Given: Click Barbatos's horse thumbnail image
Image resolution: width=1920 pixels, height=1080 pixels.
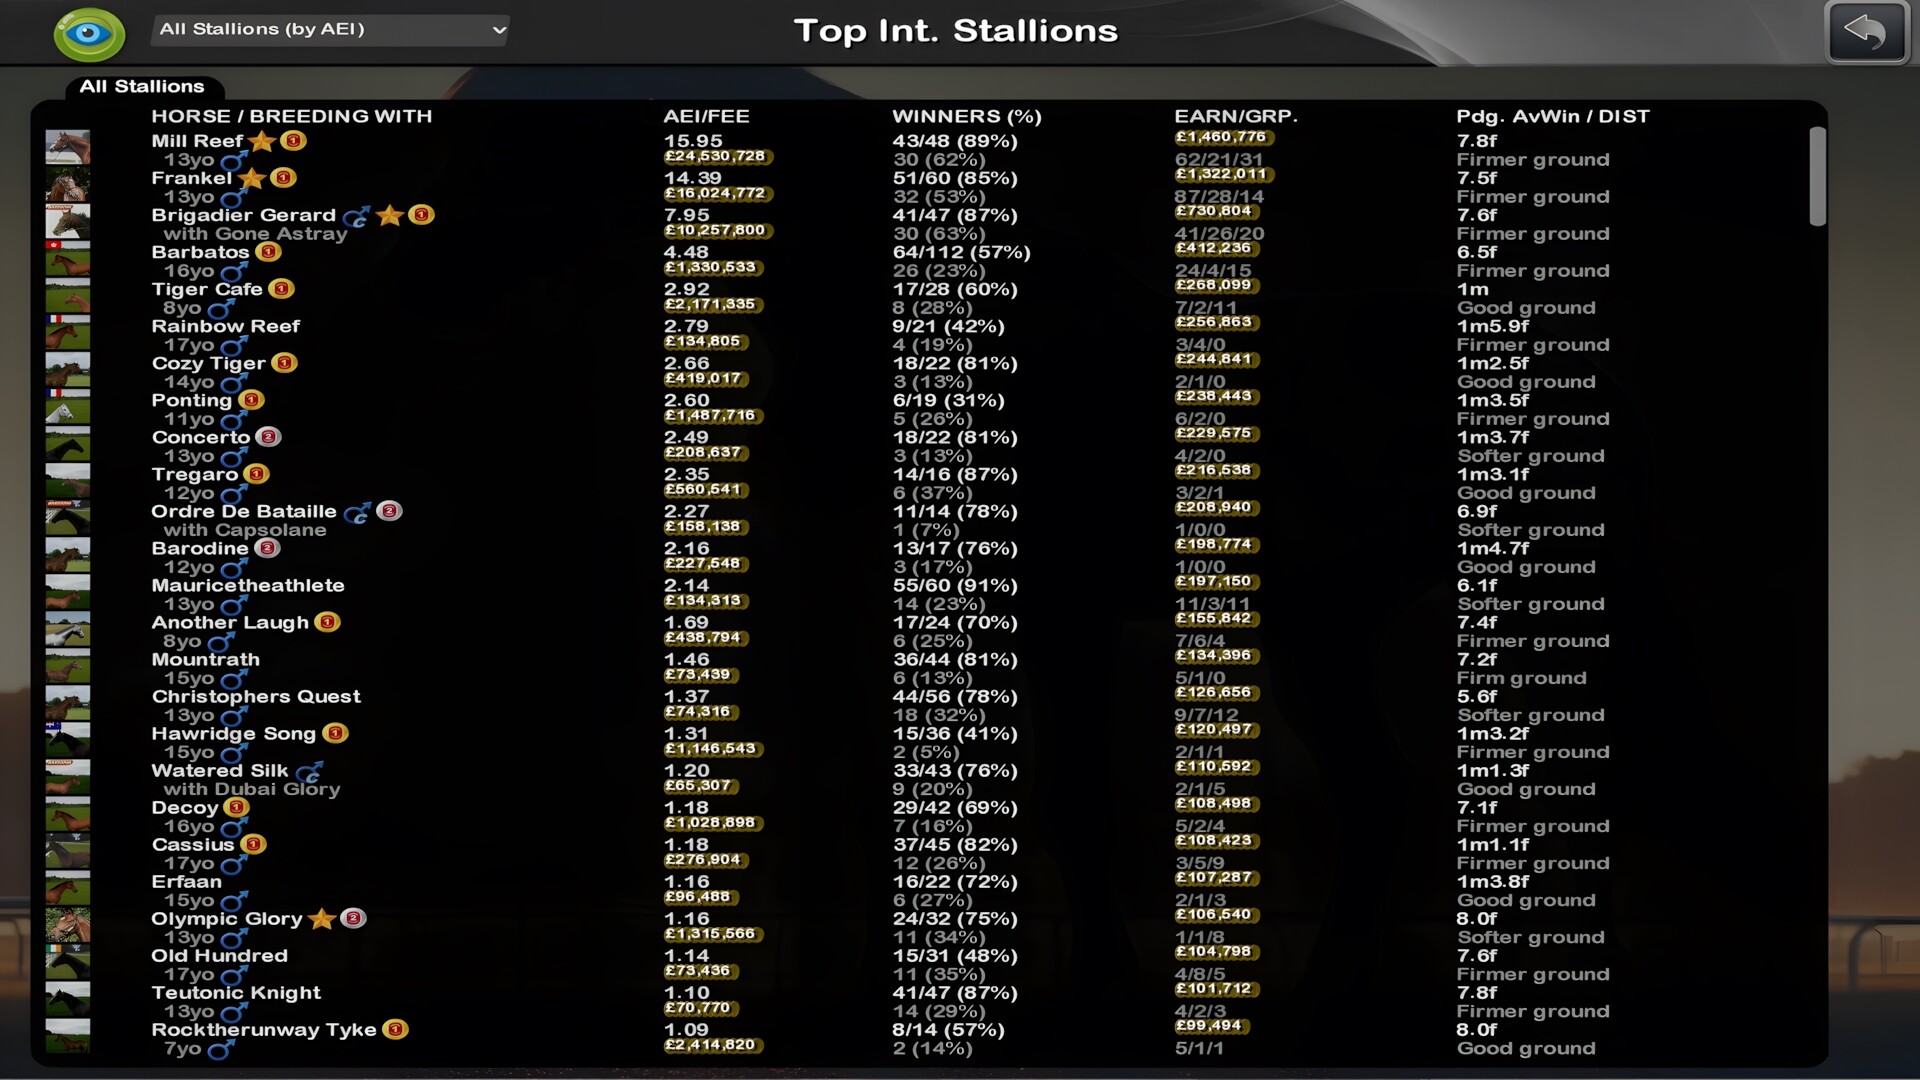Looking at the screenshot, I should [67, 258].
